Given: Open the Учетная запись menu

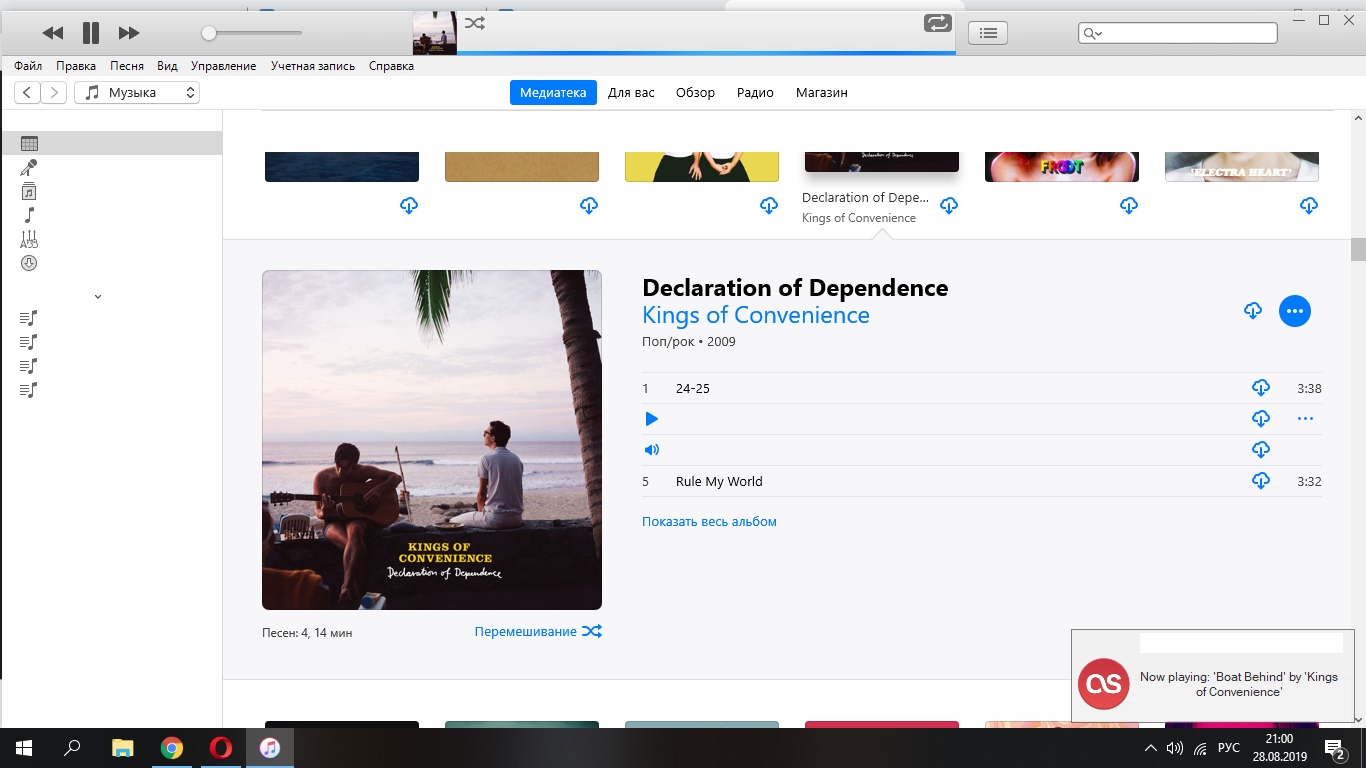Looking at the screenshot, I should pos(313,66).
